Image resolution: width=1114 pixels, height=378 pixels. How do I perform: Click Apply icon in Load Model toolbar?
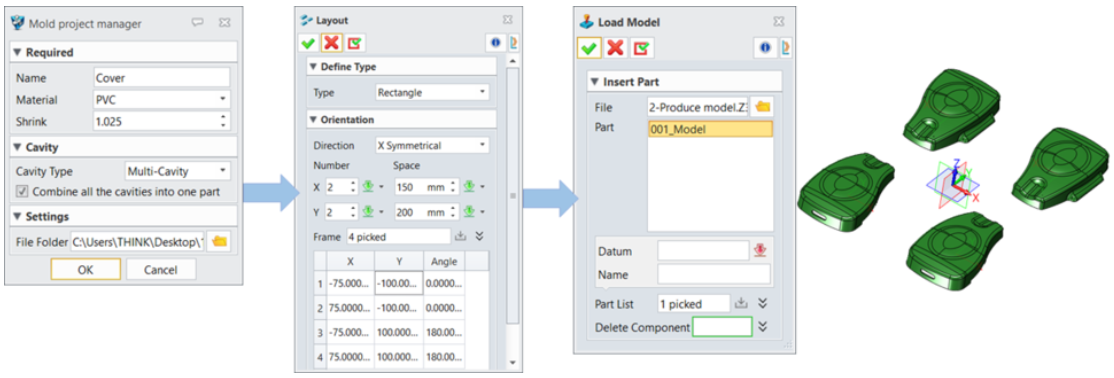[642, 48]
